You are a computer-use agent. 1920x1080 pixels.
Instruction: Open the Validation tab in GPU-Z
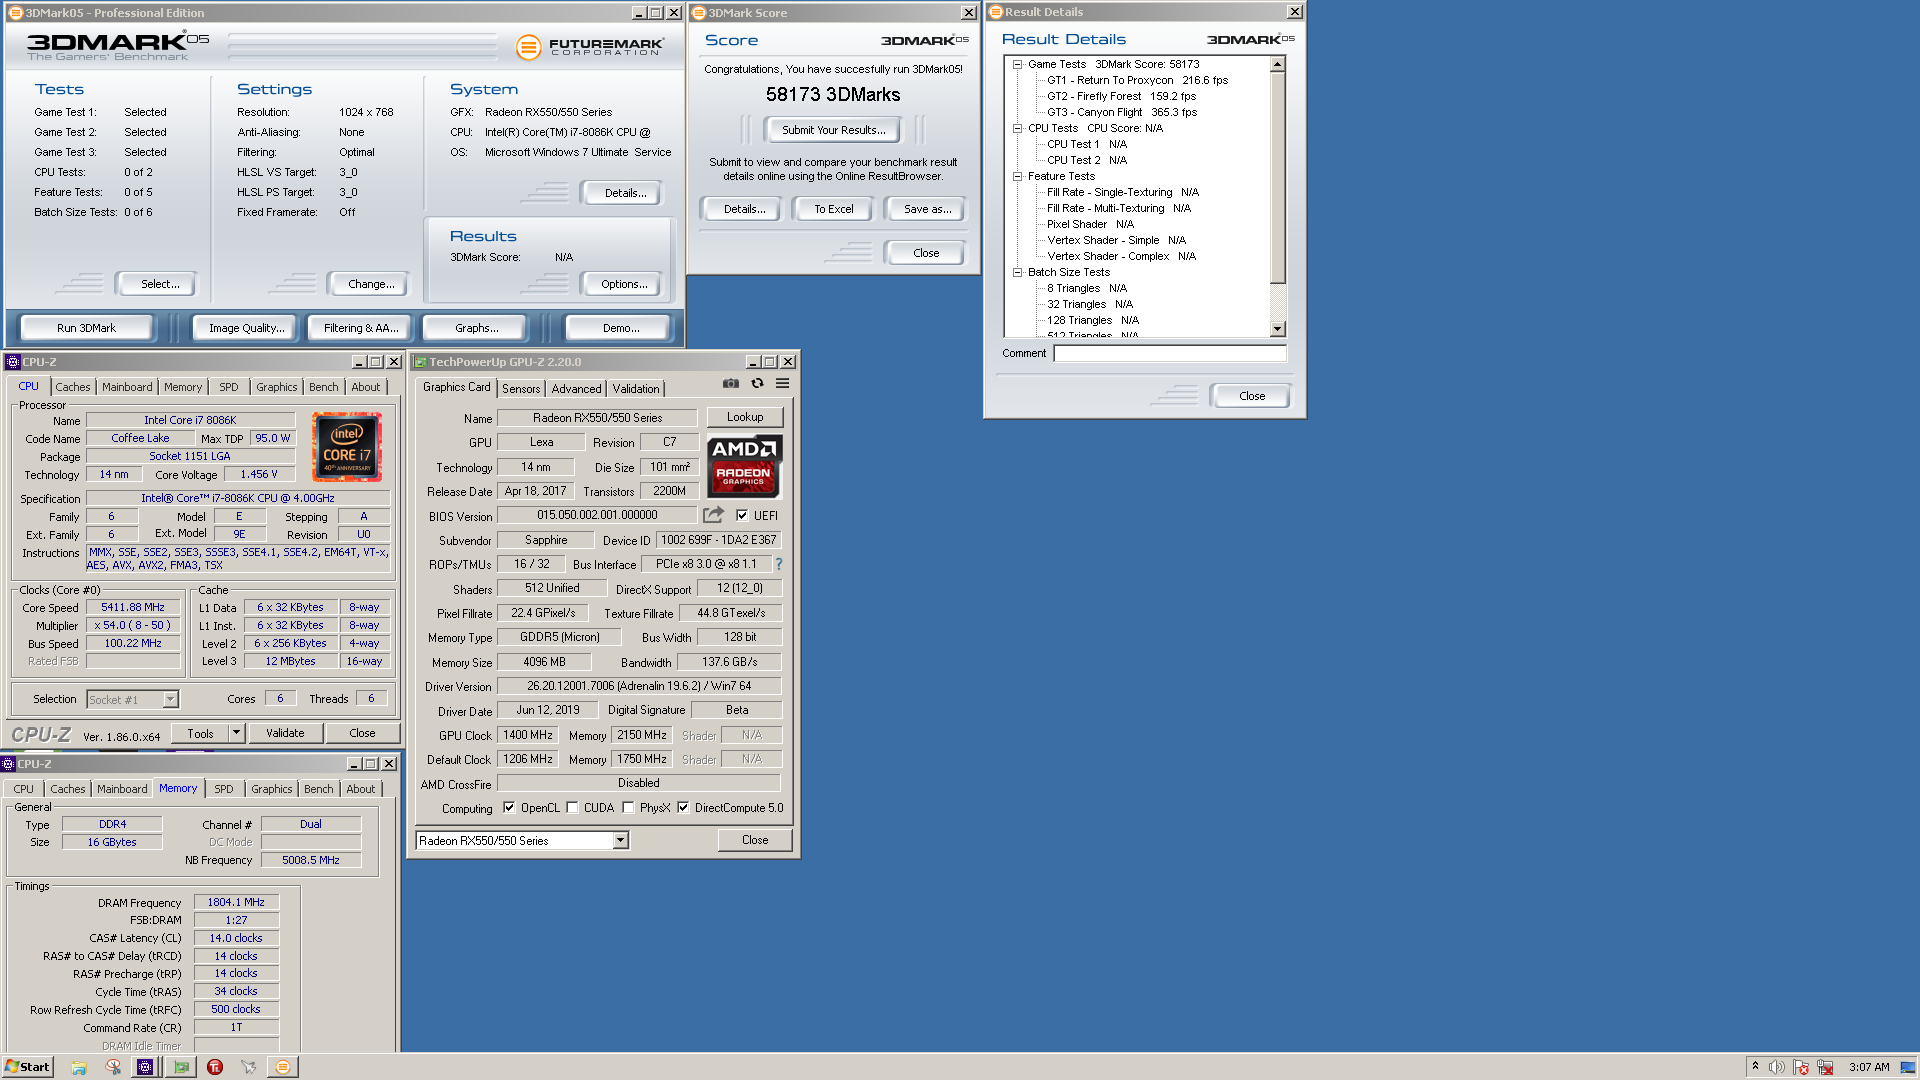click(x=636, y=388)
